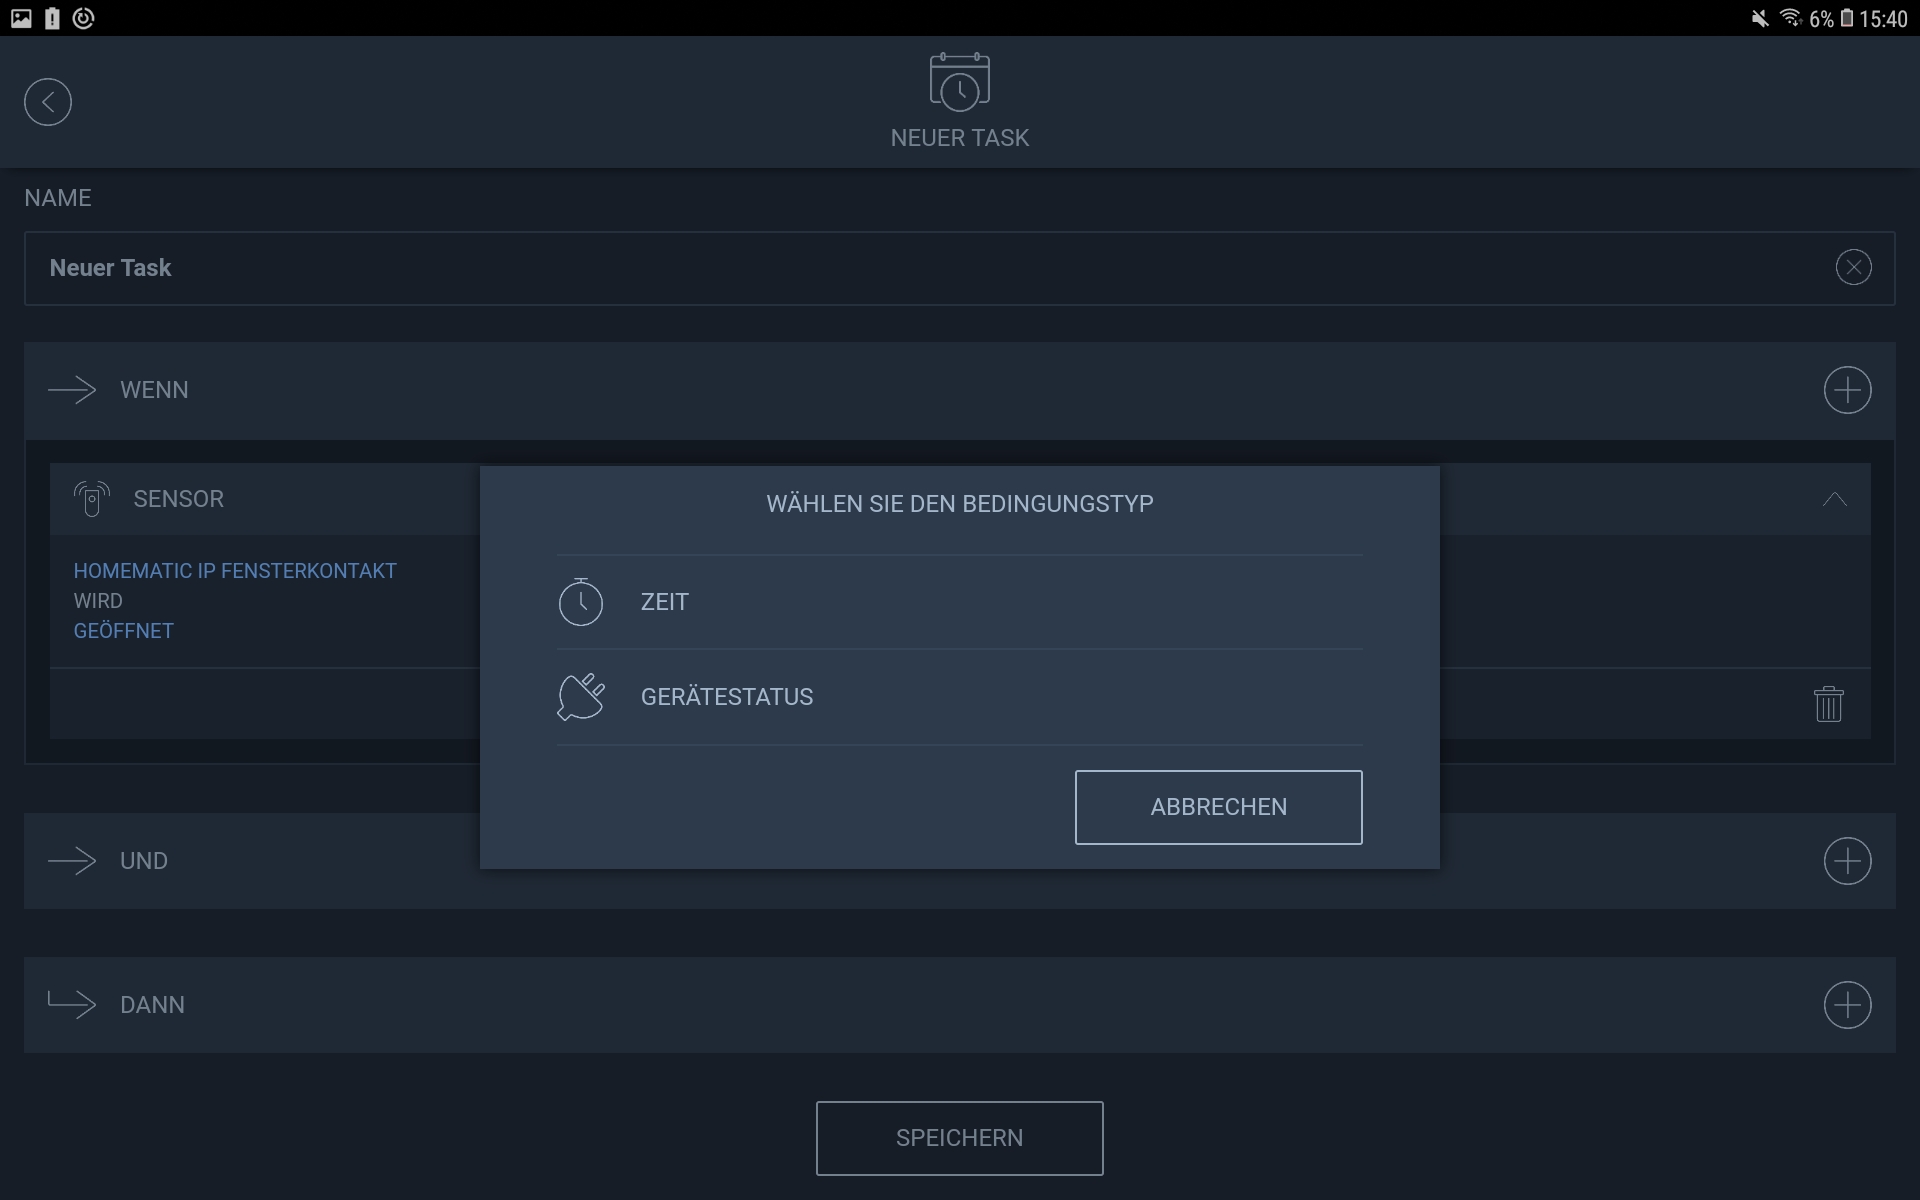Click the SENSOR device icon
Screen dimensions: 1920x1200
(91, 499)
